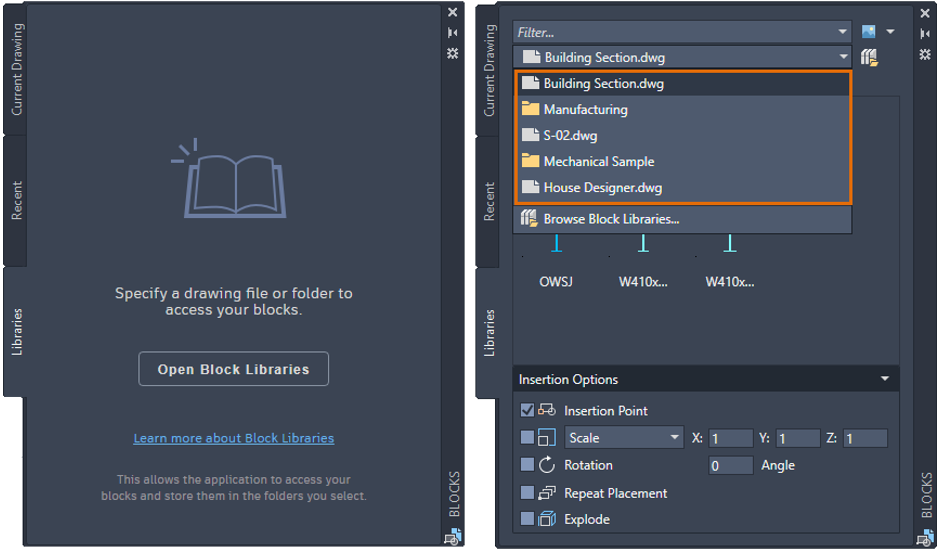Enable the Explode checkbox
The image size is (939, 550).
point(527,519)
